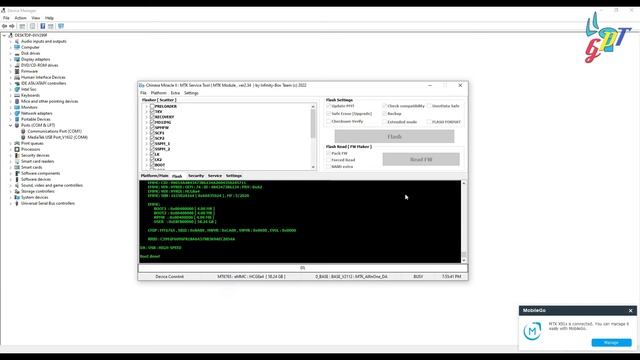Open the Action menu in Device Manager
The image size is (640, 360).
[x=20, y=18]
